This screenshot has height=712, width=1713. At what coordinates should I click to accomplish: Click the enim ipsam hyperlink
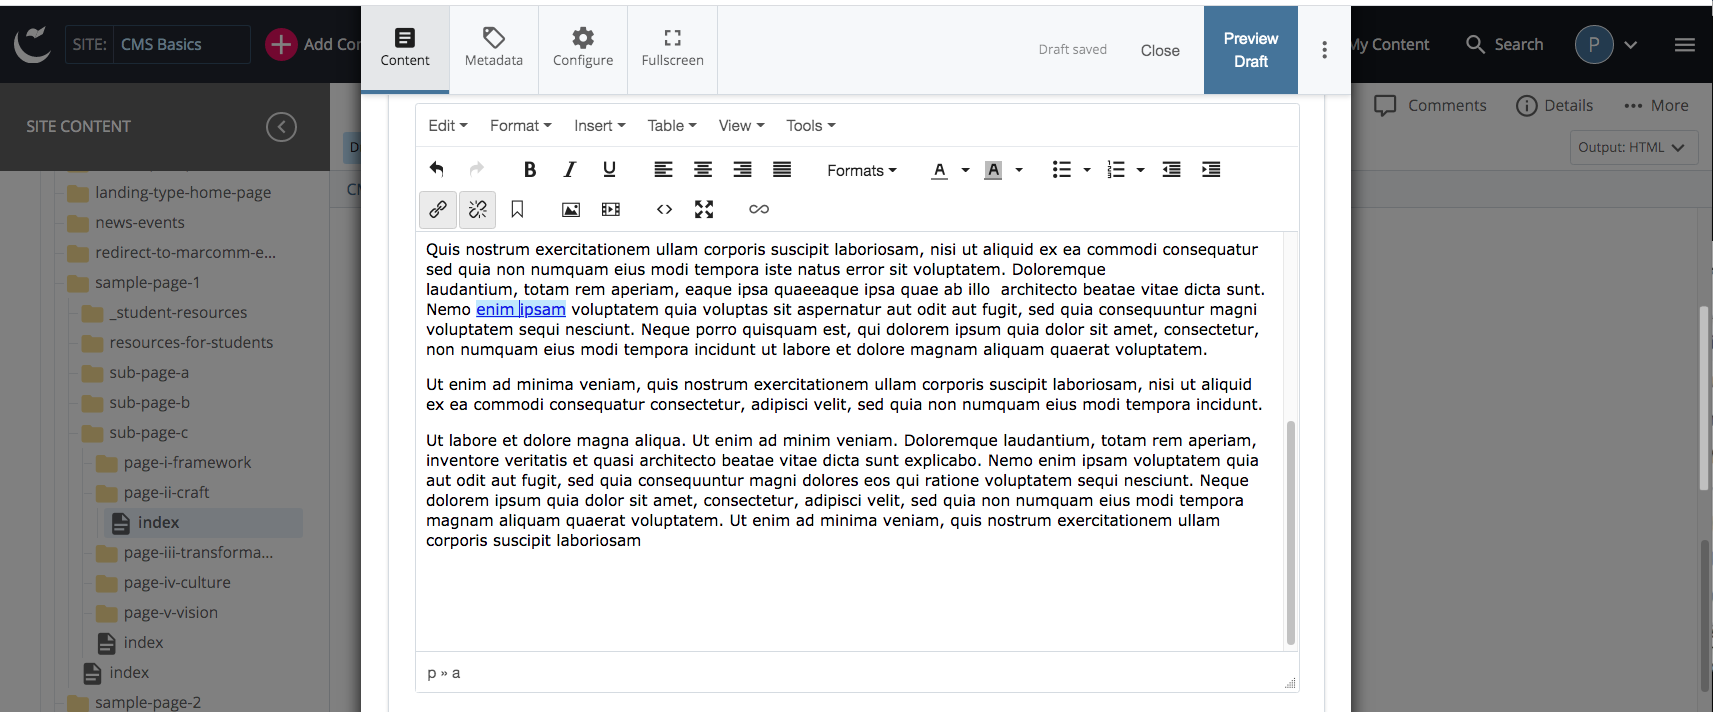[x=521, y=309]
